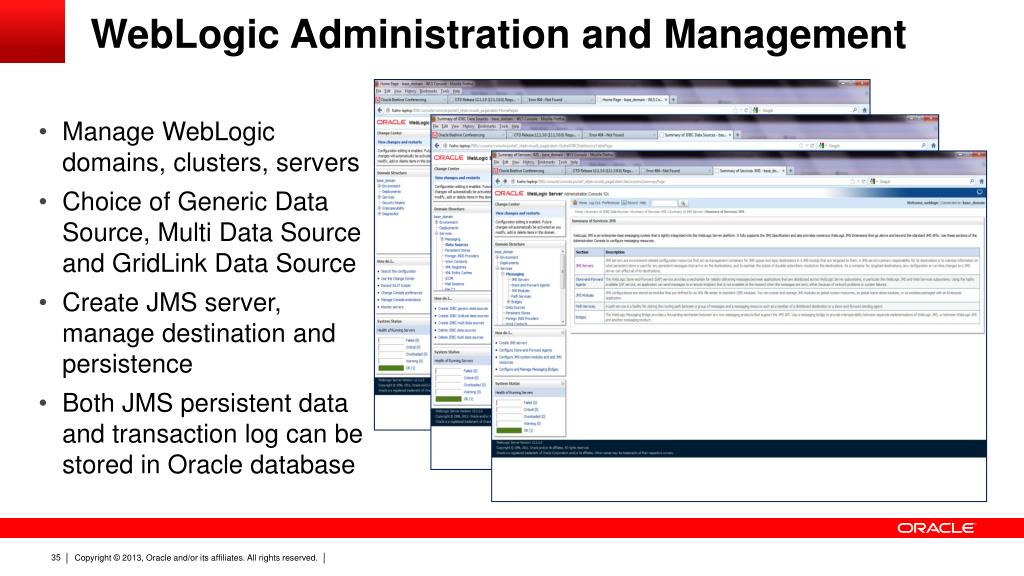The height and width of the screenshot is (576, 1024).
Task: Open the Tools menu in middle JDBC window
Action: (x=504, y=126)
